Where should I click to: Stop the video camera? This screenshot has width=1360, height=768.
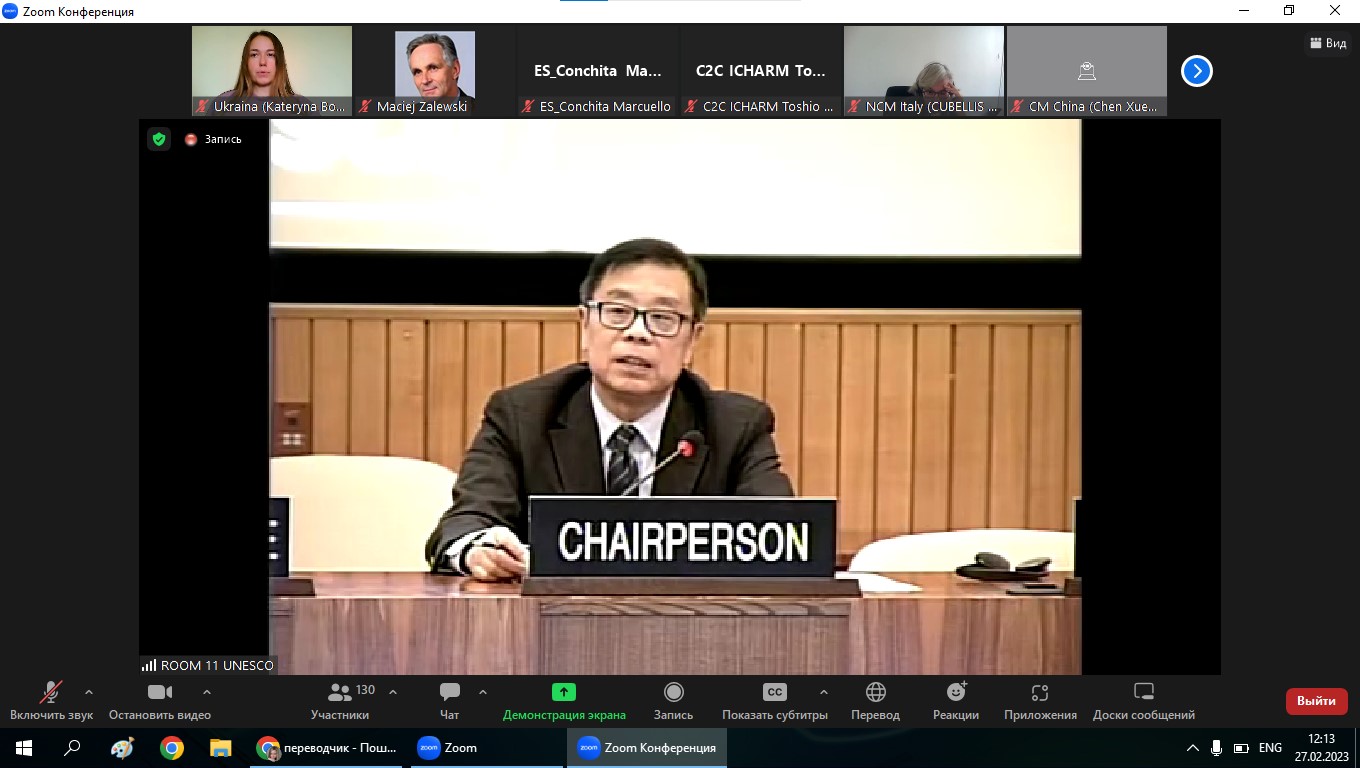point(160,692)
